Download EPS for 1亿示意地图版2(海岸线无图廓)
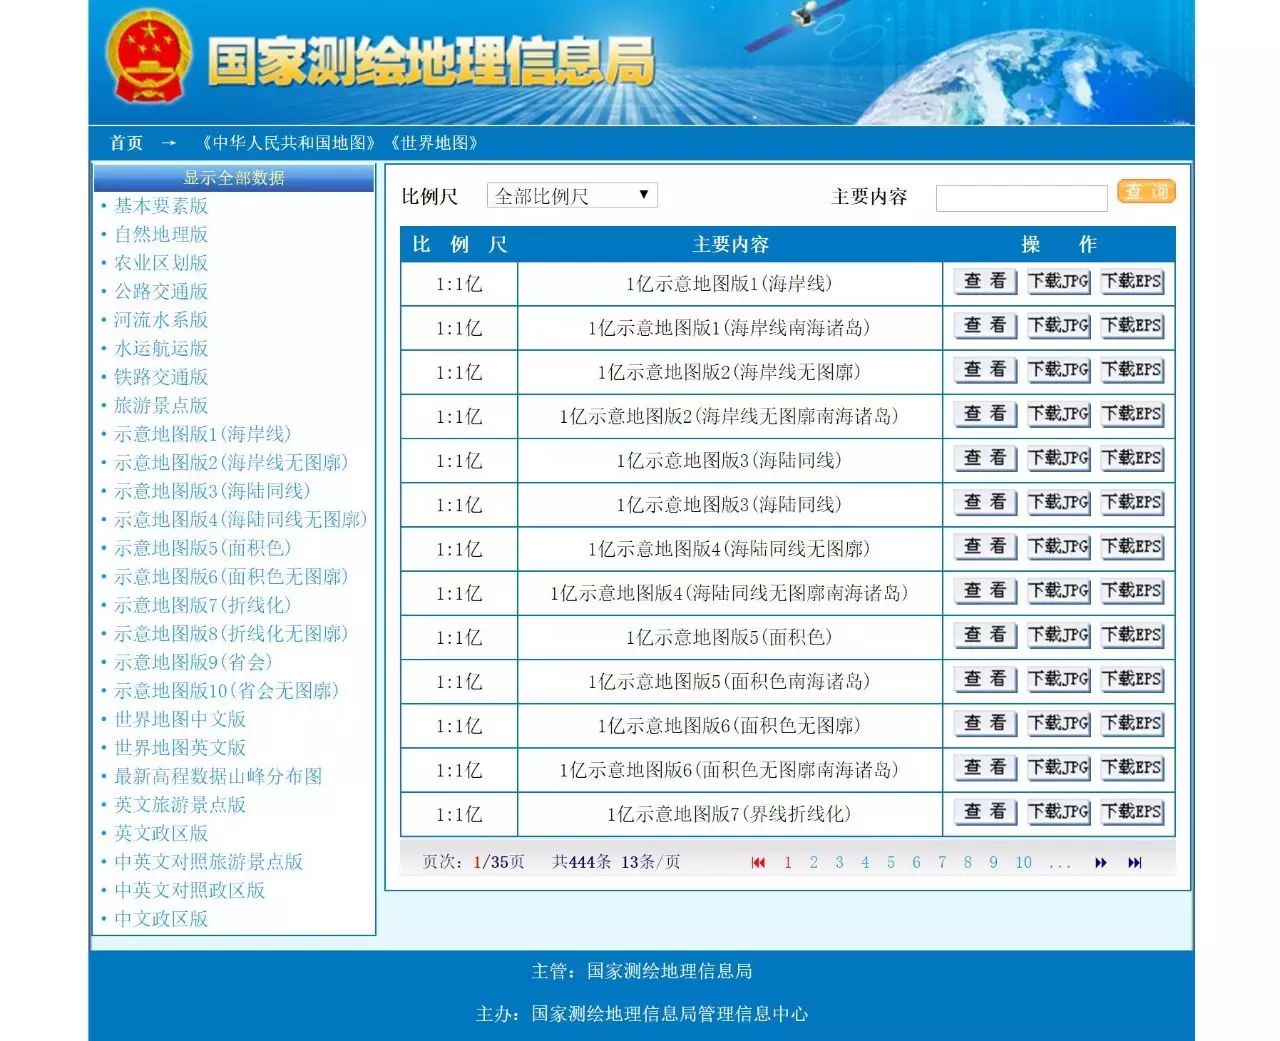Viewport: 1280px width, 1041px height. tap(1132, 370)
